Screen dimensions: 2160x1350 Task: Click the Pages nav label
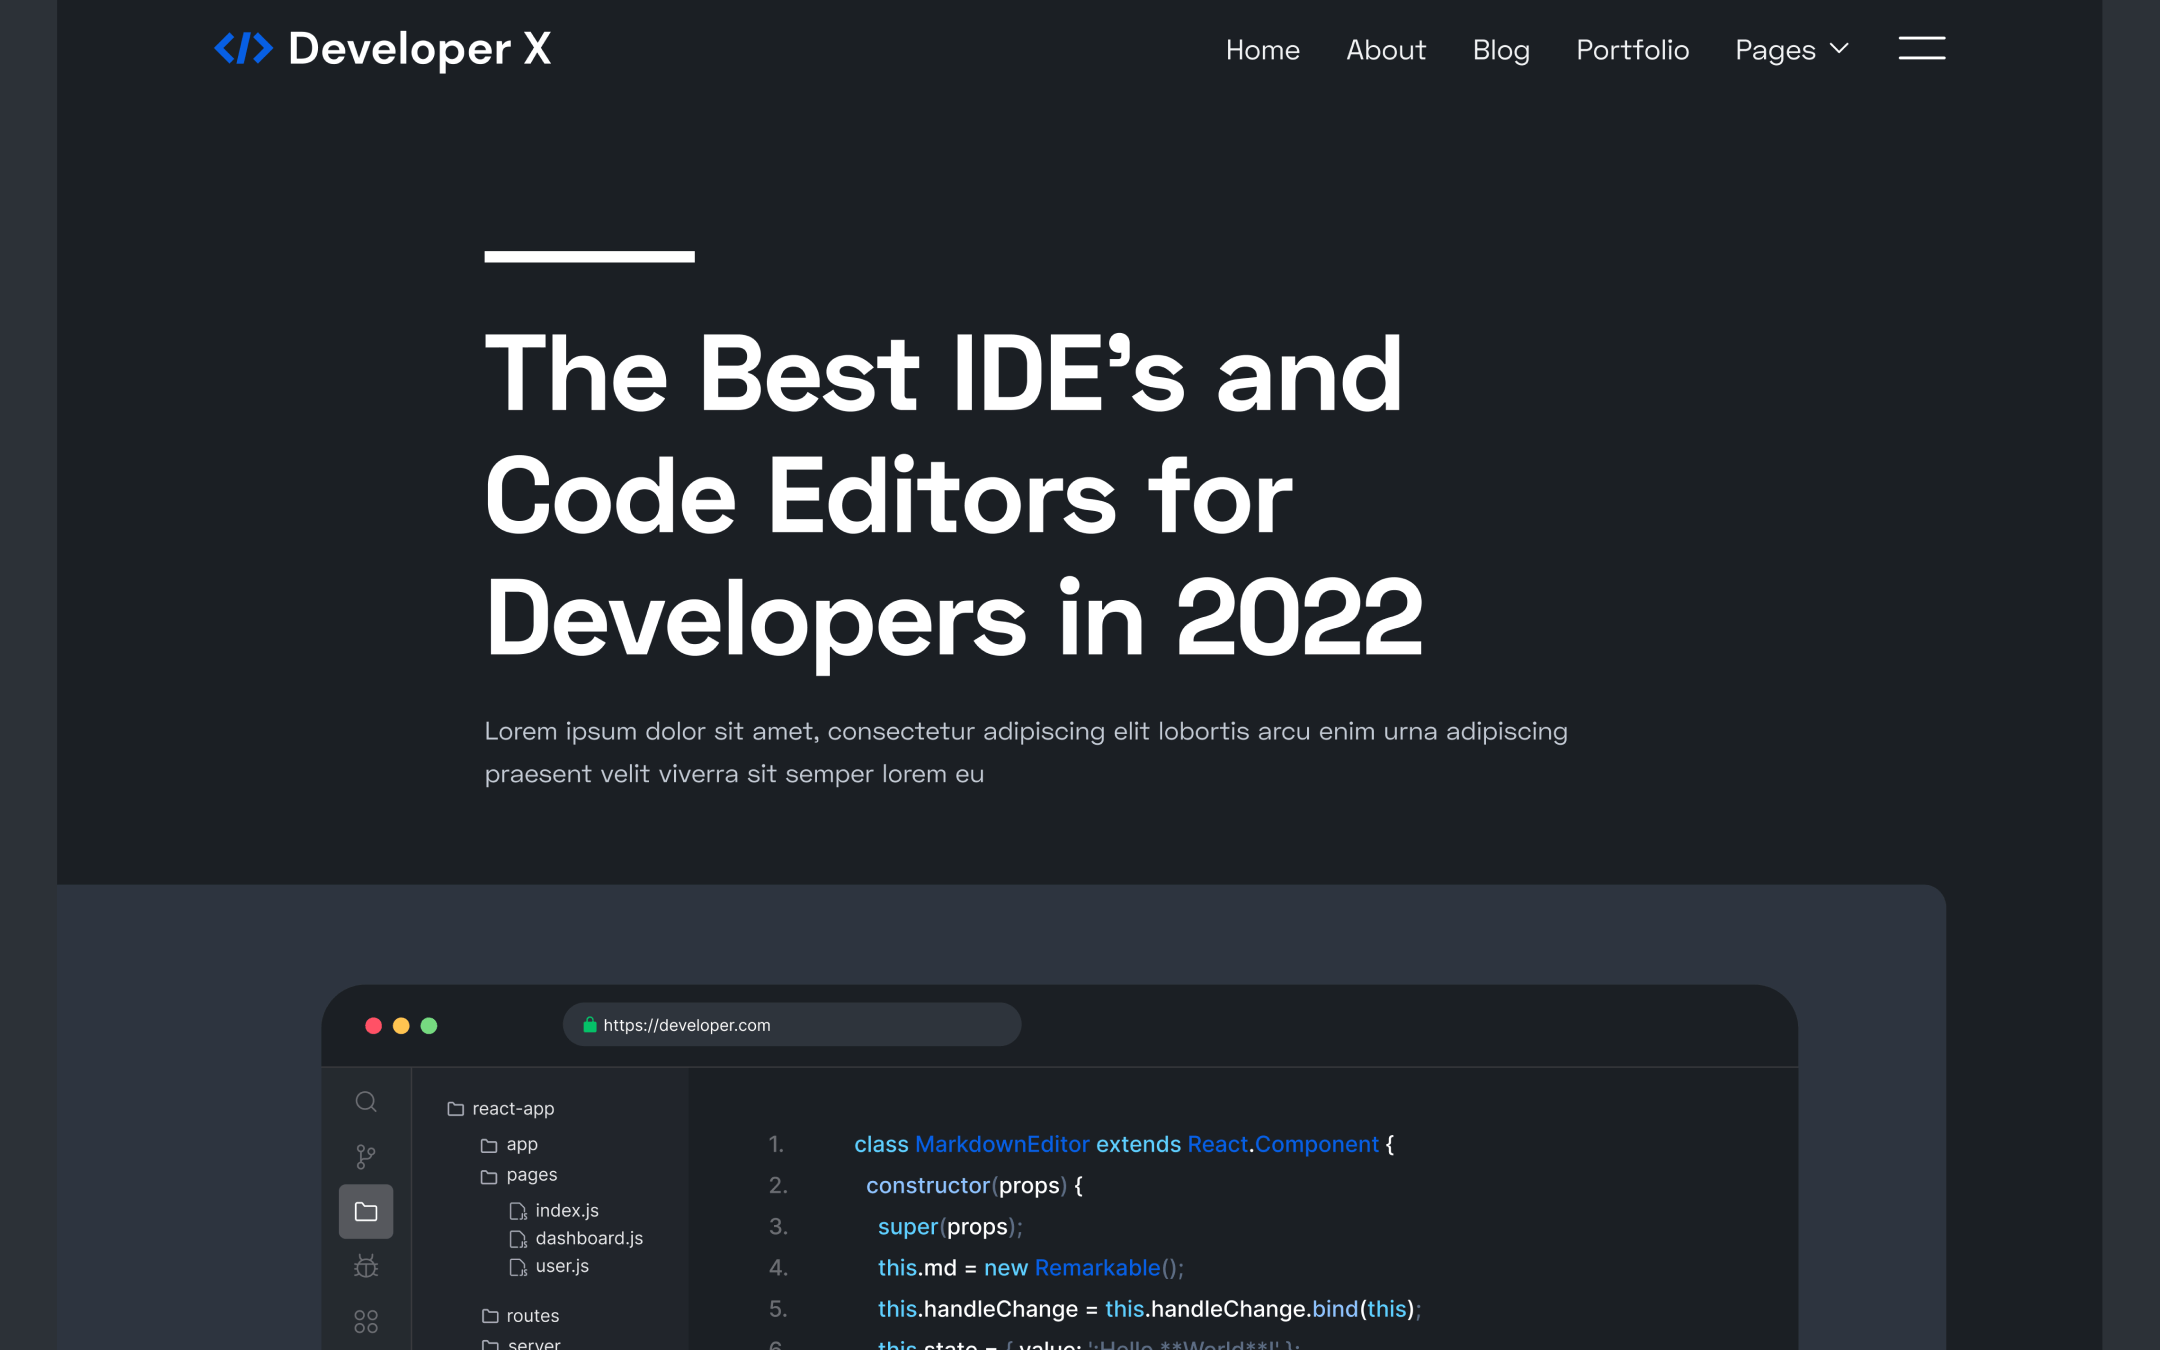(1775, 50)
